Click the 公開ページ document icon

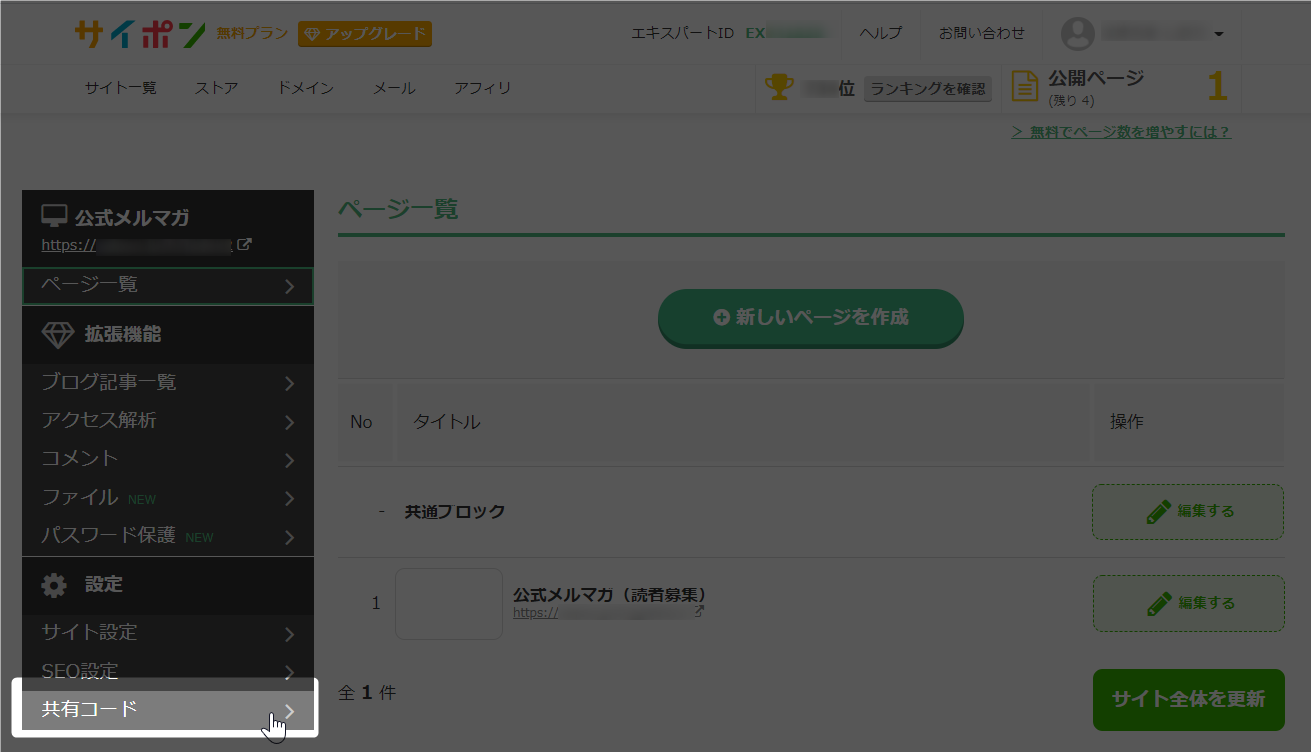coord(1025,87)
